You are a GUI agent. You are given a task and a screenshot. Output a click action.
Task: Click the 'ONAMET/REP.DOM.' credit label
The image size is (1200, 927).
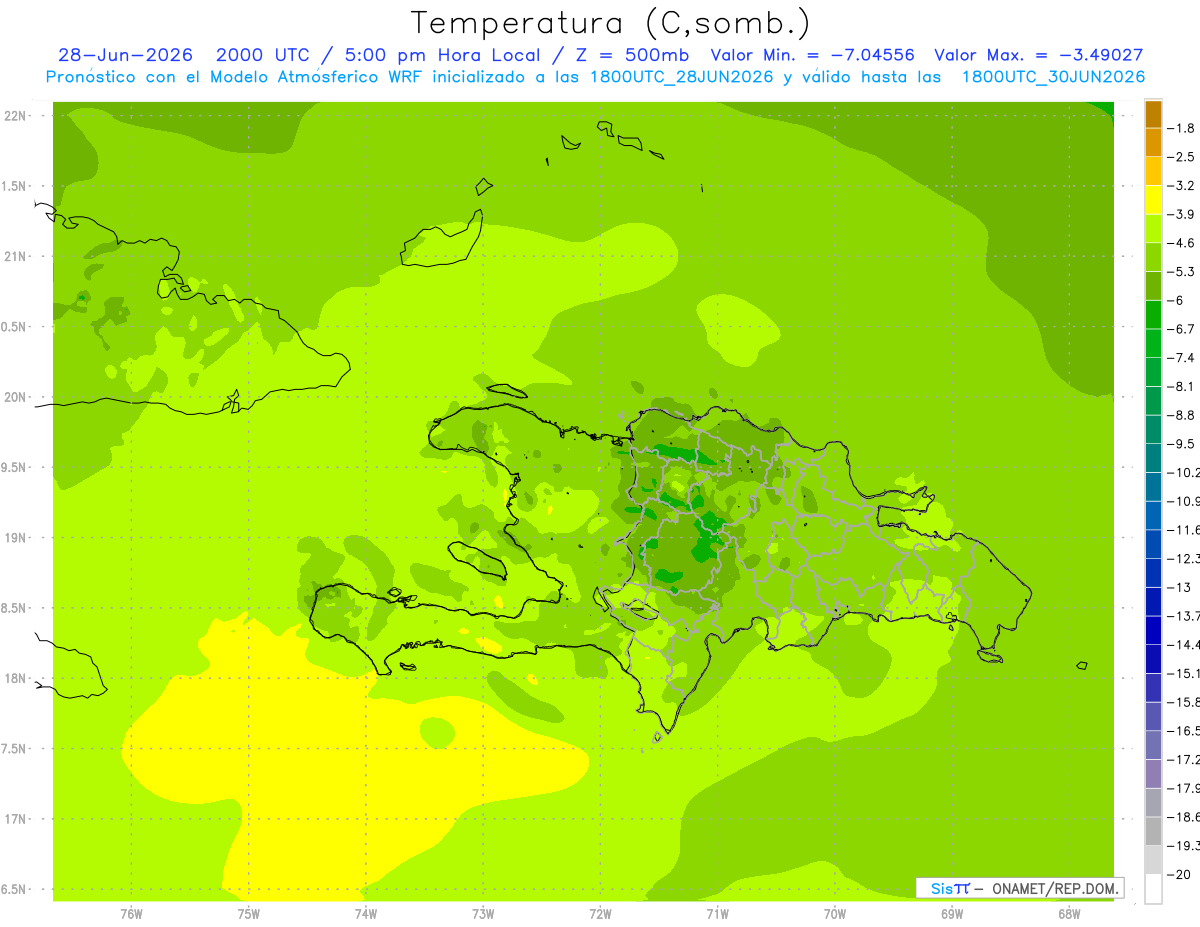tap(1054, 888)
